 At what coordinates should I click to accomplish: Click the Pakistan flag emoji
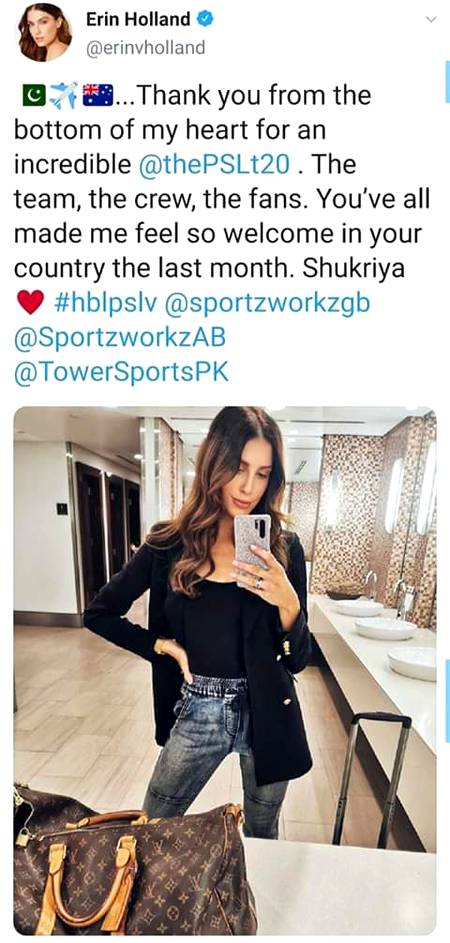click(x=34, y=95)
